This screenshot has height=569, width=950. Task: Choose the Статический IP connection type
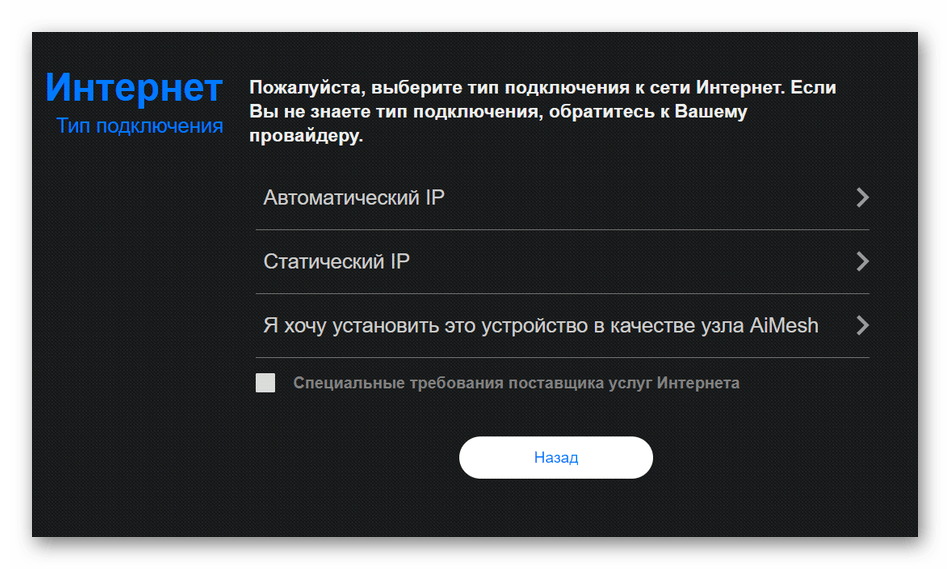pyautogui.click(x=336, y=262)
